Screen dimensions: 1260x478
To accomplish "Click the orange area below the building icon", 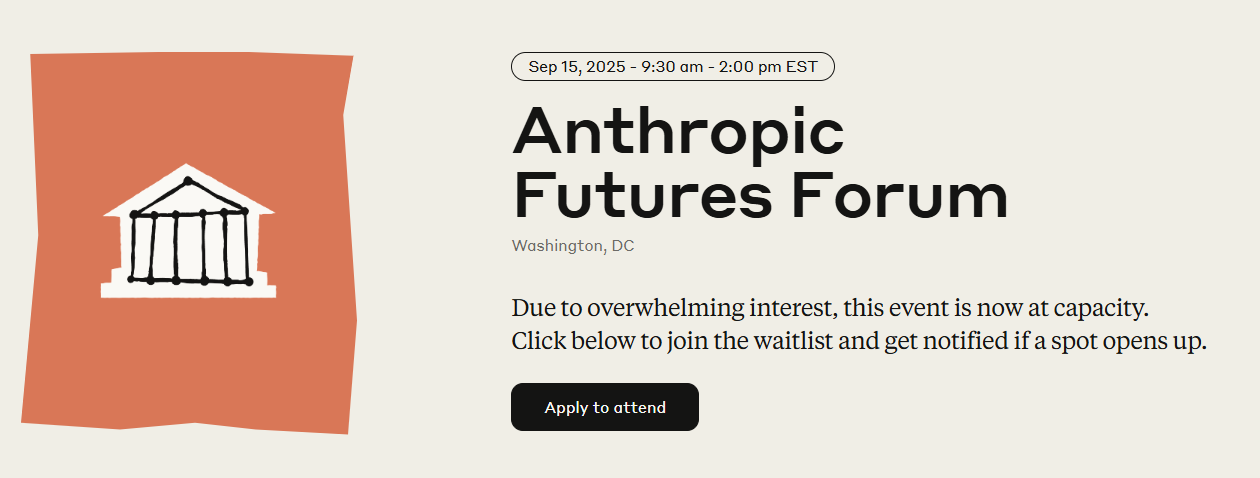I will pos(188,360).
